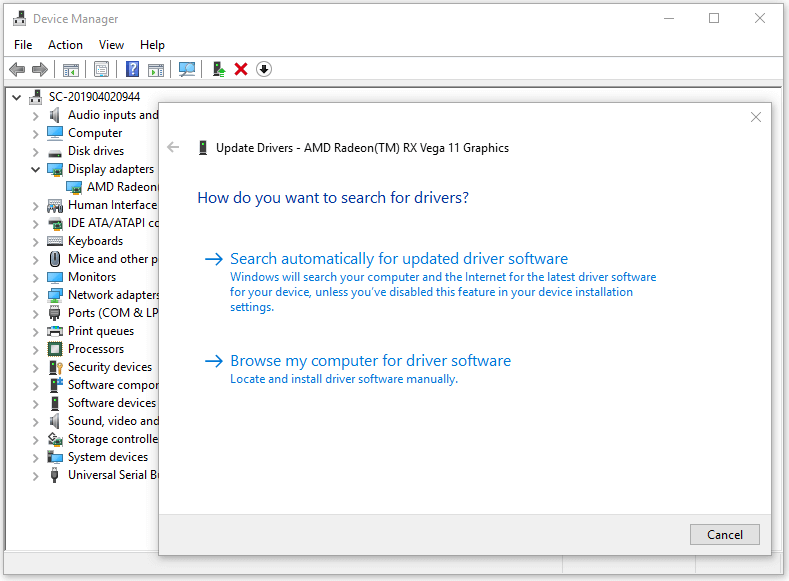789x581 pixels.
Task: Open the Properties toolbar icon
Action: pyautogui.click(x=102, y=69)
